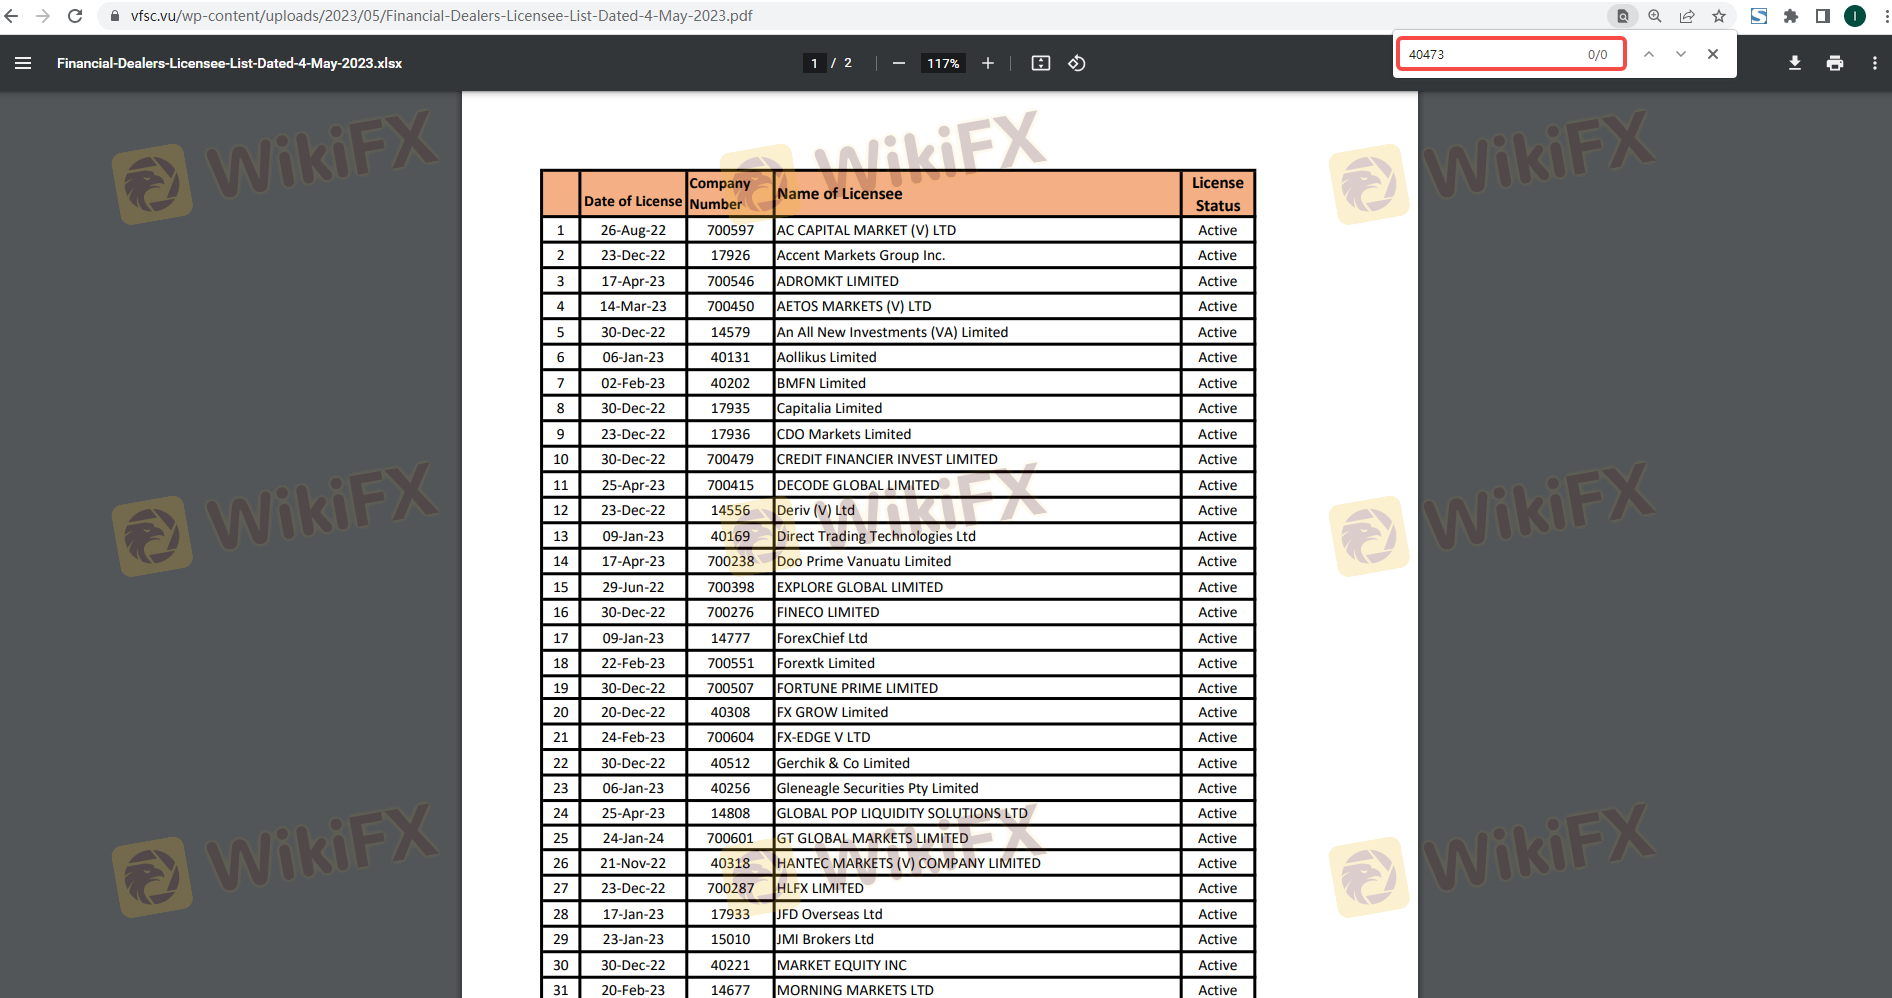Click 'JMI Brokers Ltd' licensee name

825,939
